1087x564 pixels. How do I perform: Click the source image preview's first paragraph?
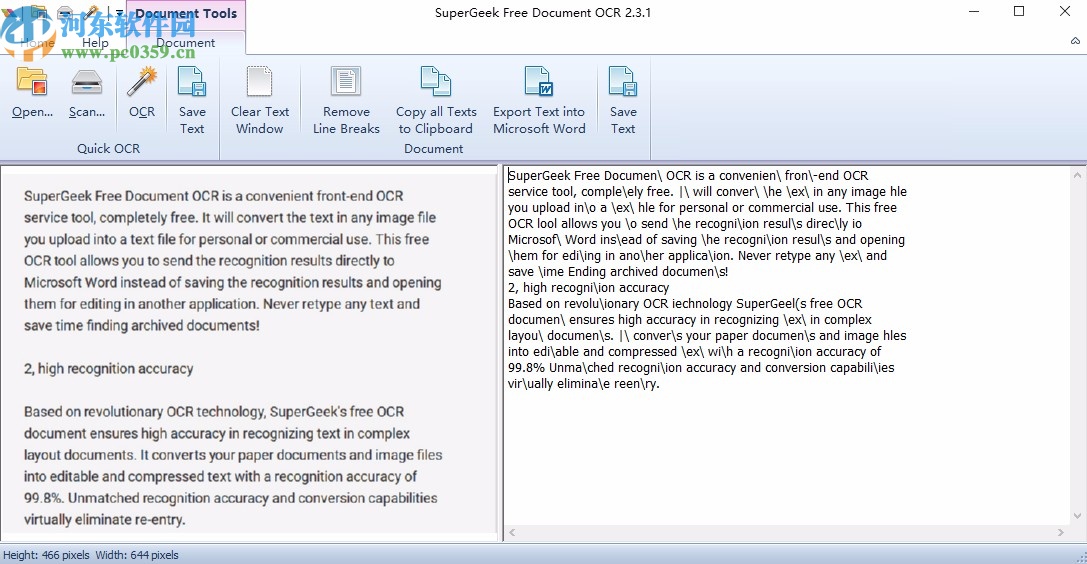[x=232, y=261]
